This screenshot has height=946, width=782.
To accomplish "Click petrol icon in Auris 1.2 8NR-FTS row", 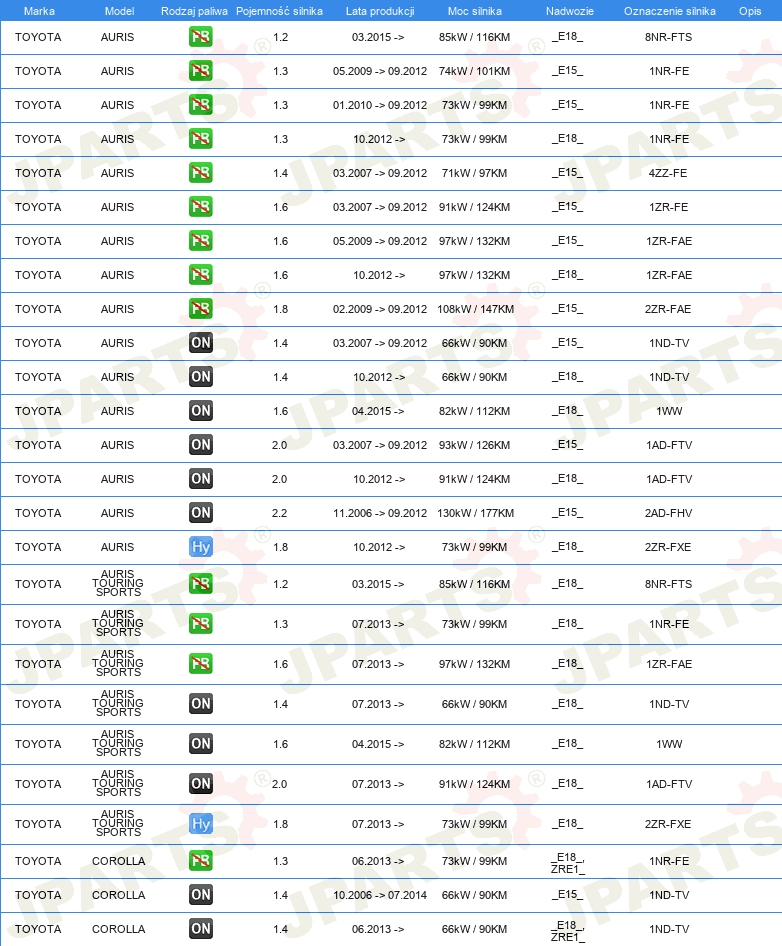I will click(x=200, y=37).
